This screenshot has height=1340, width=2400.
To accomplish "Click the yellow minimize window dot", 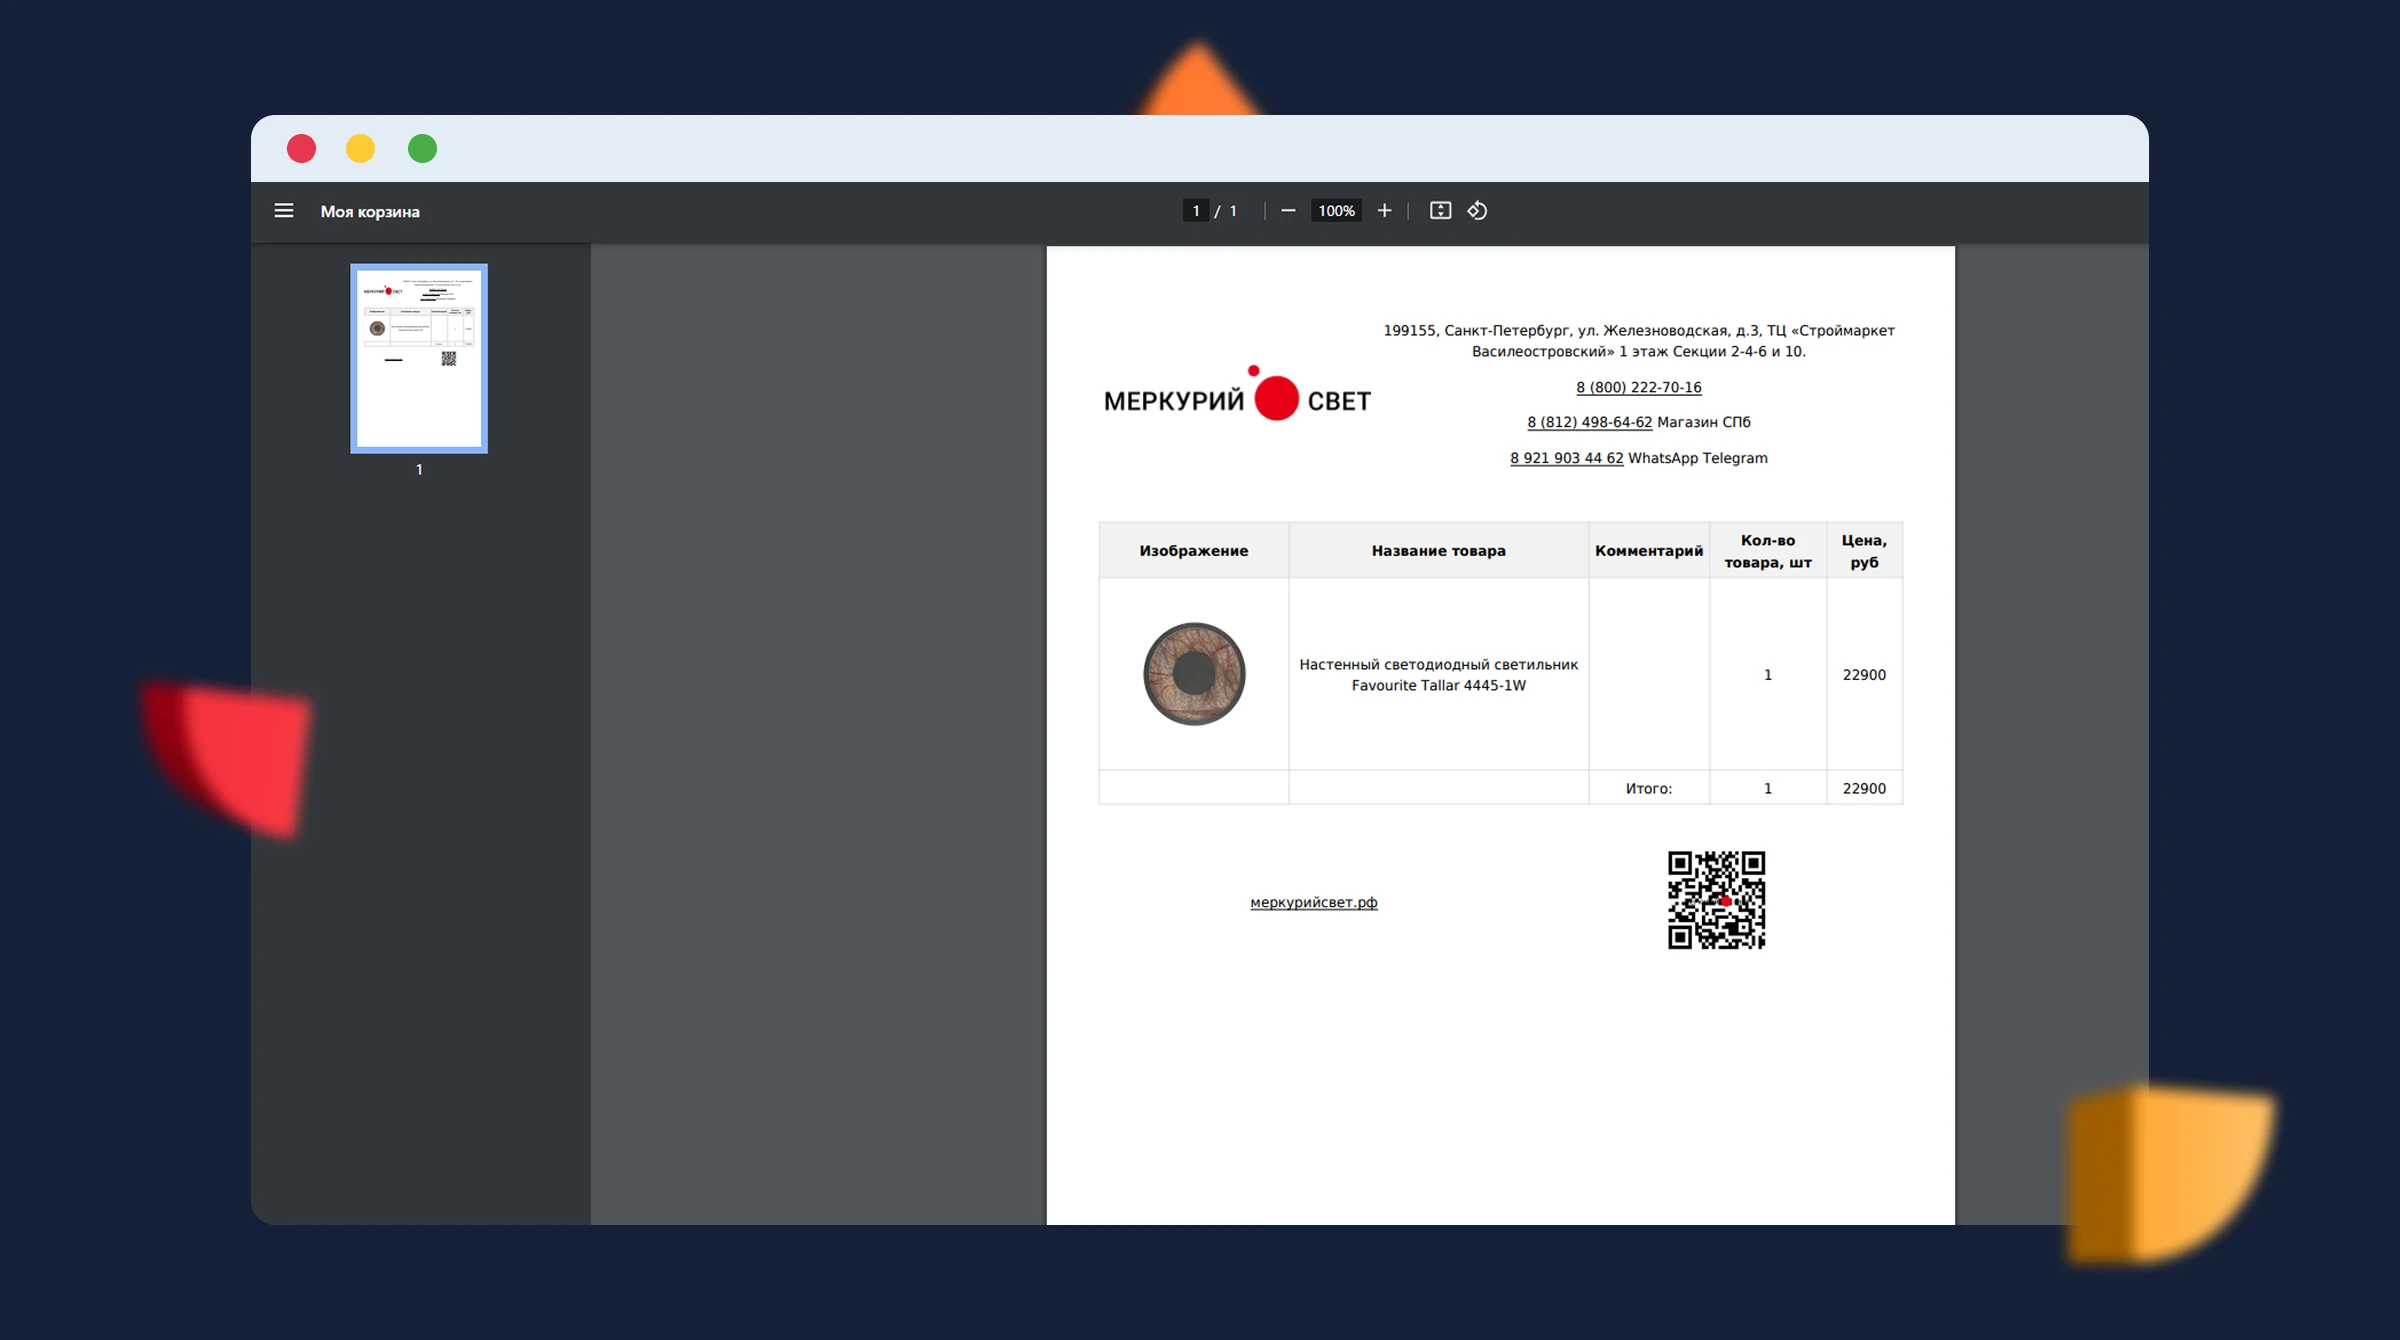I will pyautogui.click(x=360, y=149).
